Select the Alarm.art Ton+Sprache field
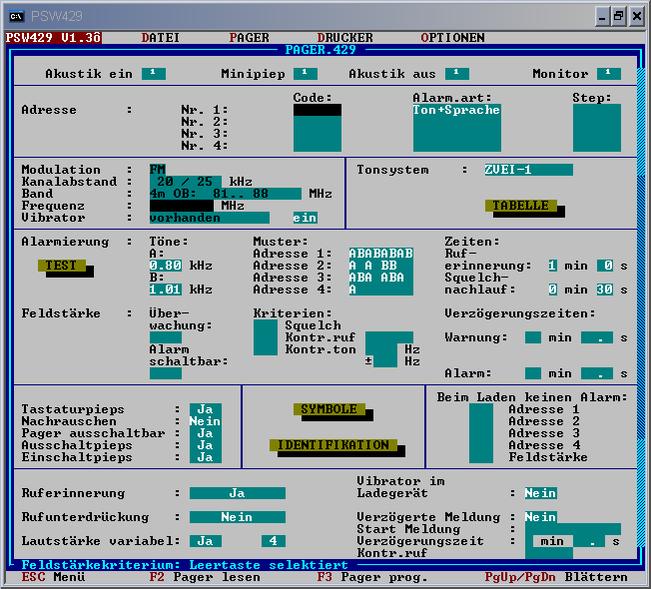This screenshot has height=589, width=651. point(456,111)
